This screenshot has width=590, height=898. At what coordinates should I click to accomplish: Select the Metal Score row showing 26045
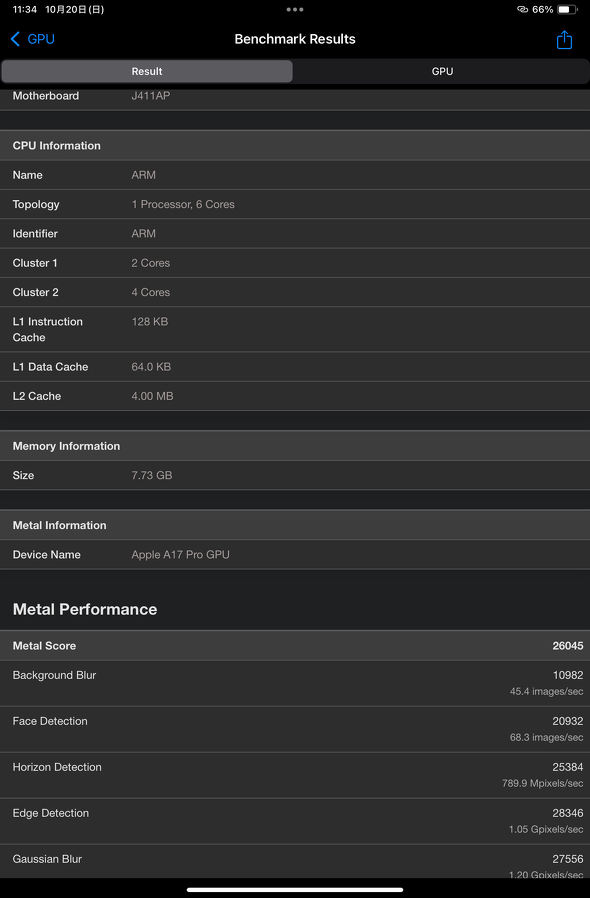click(x=295, y=645)
